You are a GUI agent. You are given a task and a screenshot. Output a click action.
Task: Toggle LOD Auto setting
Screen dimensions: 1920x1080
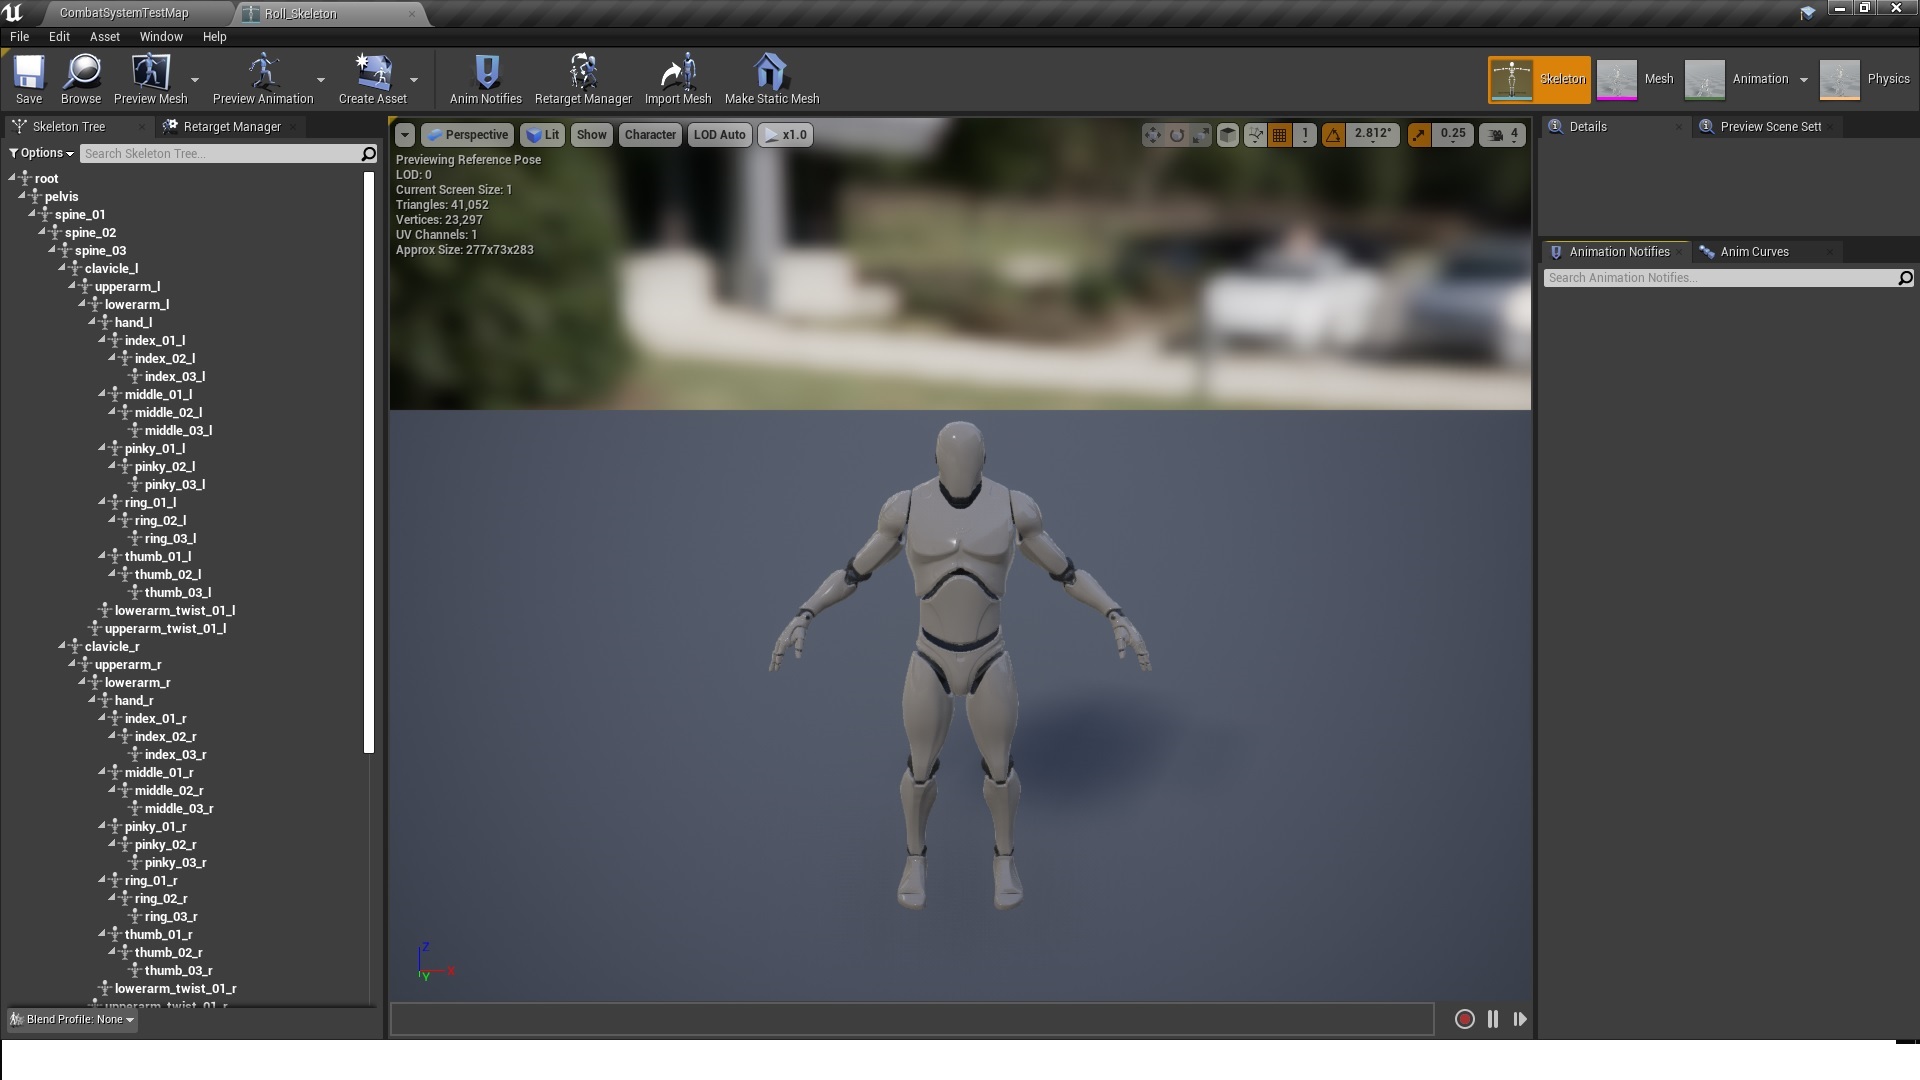[720, 133]
